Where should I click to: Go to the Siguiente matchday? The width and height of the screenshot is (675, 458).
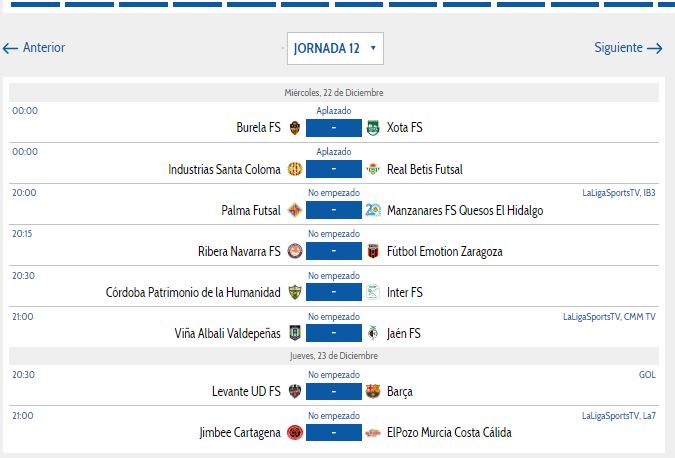[628, 48]
